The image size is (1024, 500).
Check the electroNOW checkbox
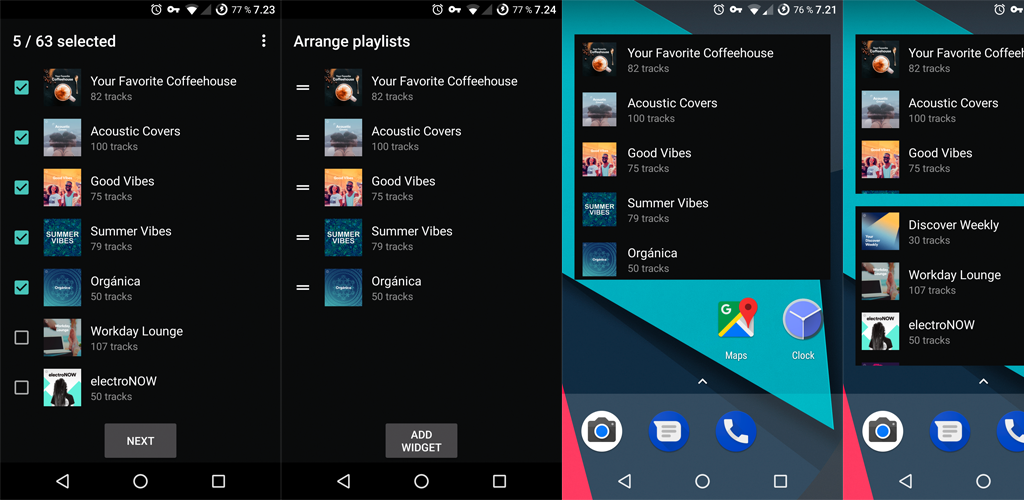pyautogui.click(x=22, y=388)
